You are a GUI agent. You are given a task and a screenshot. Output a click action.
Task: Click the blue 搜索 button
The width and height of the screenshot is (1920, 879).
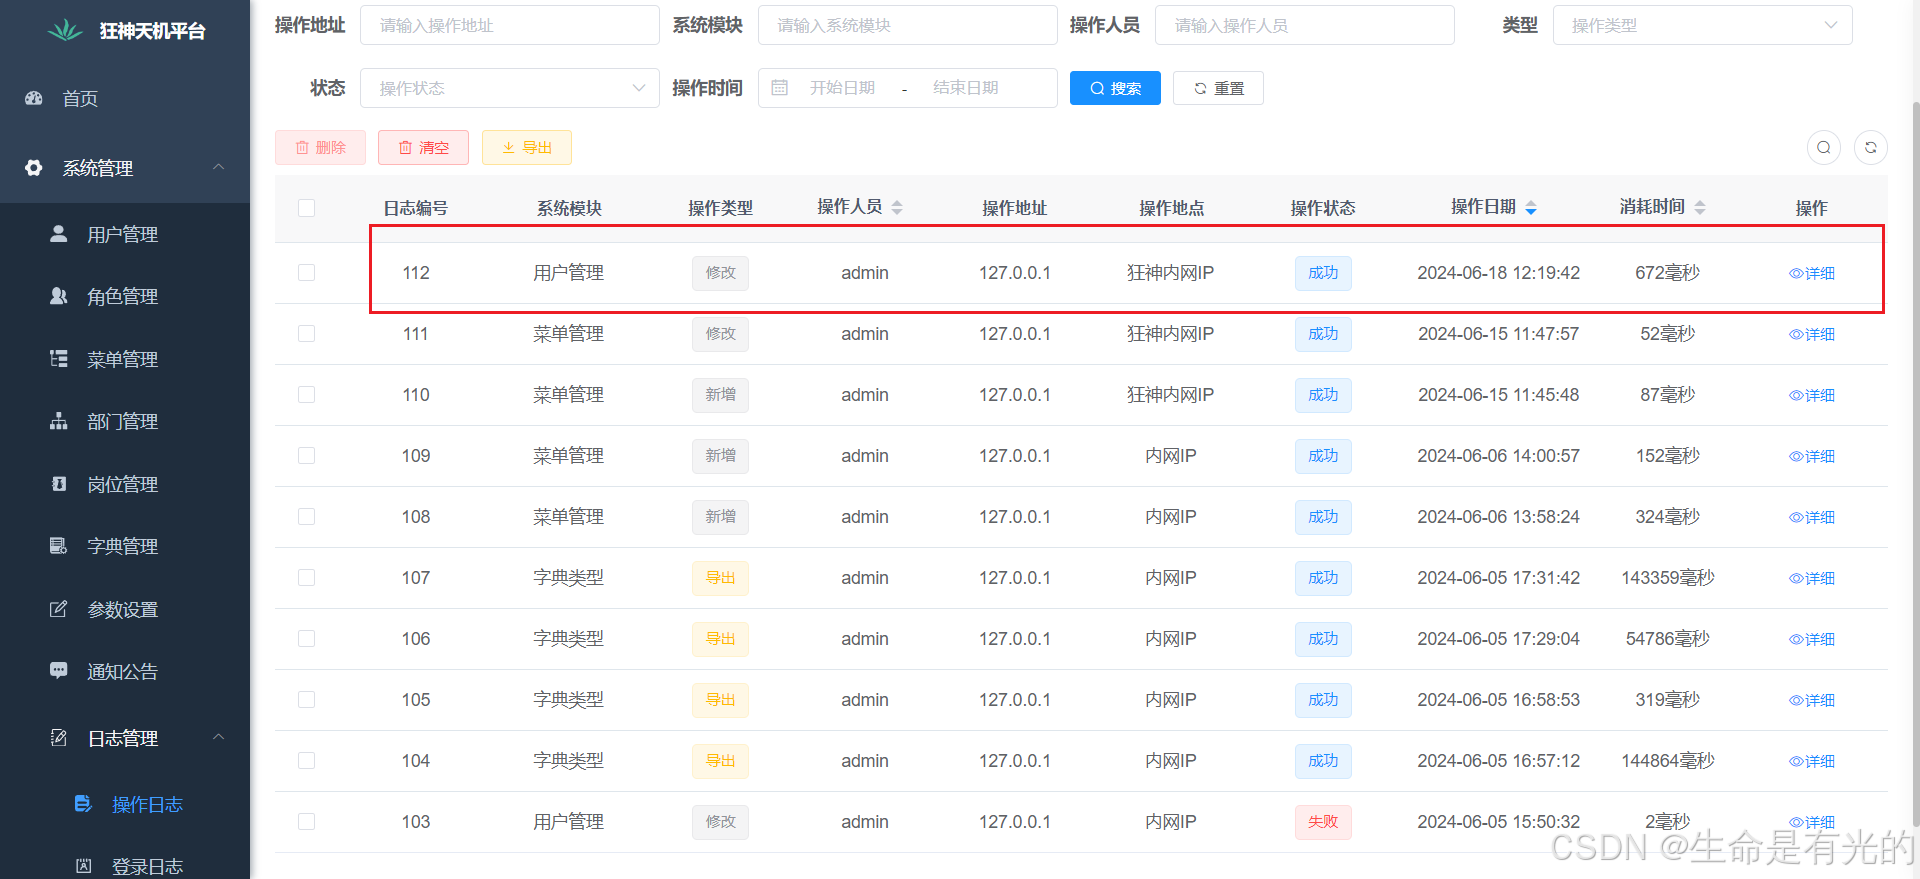[1115, 88]
